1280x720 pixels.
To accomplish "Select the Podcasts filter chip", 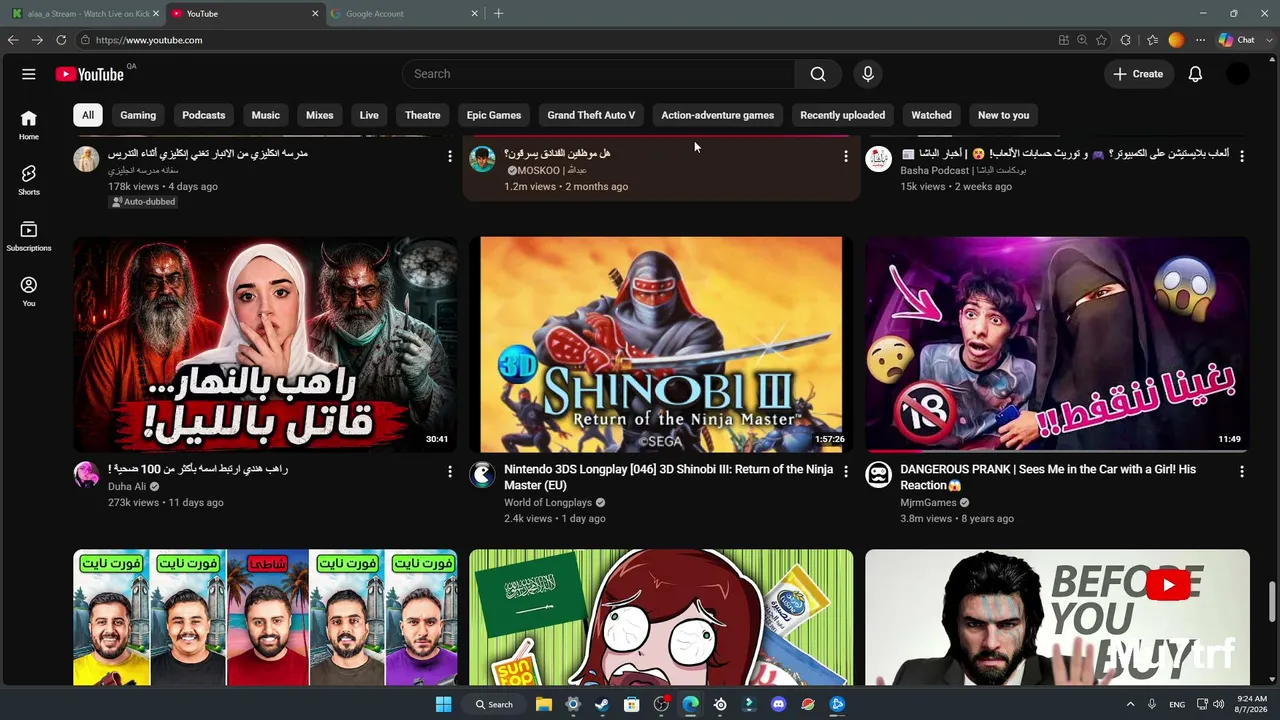I will 204,115.
